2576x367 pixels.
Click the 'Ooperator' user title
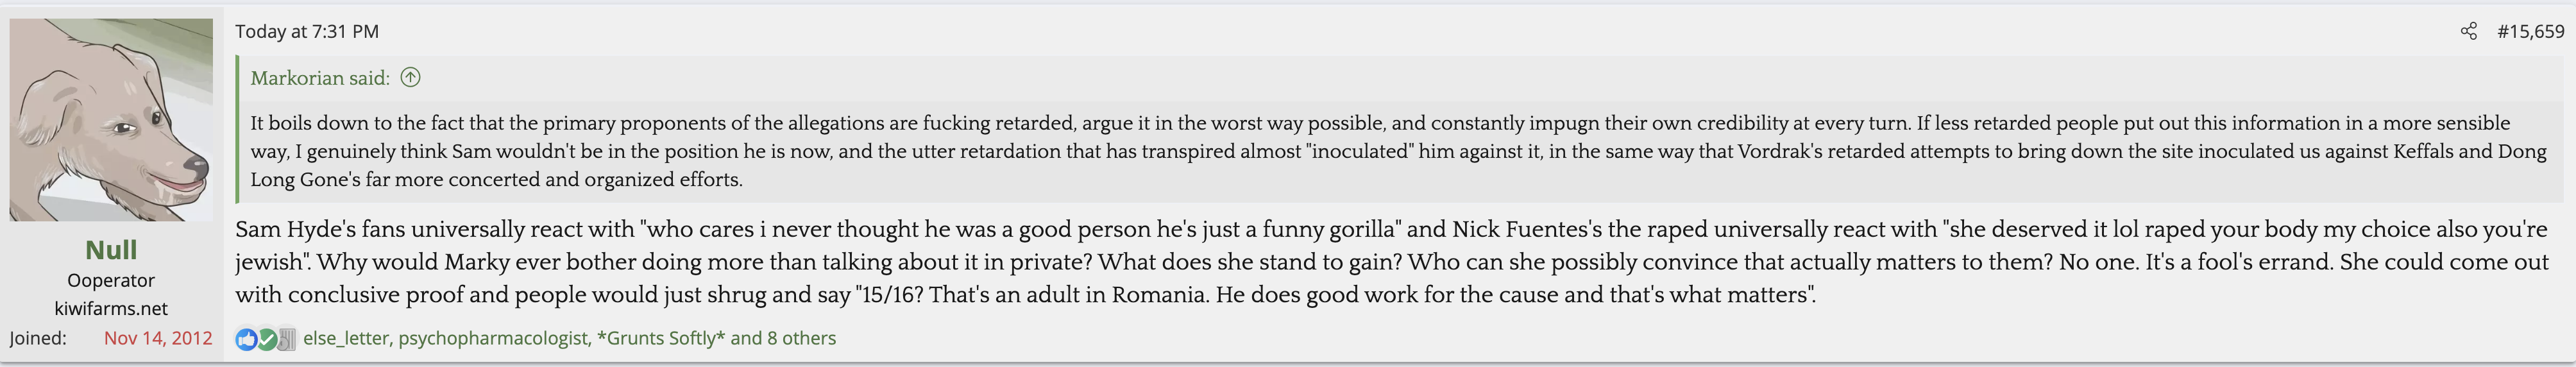tap(111, 280)
